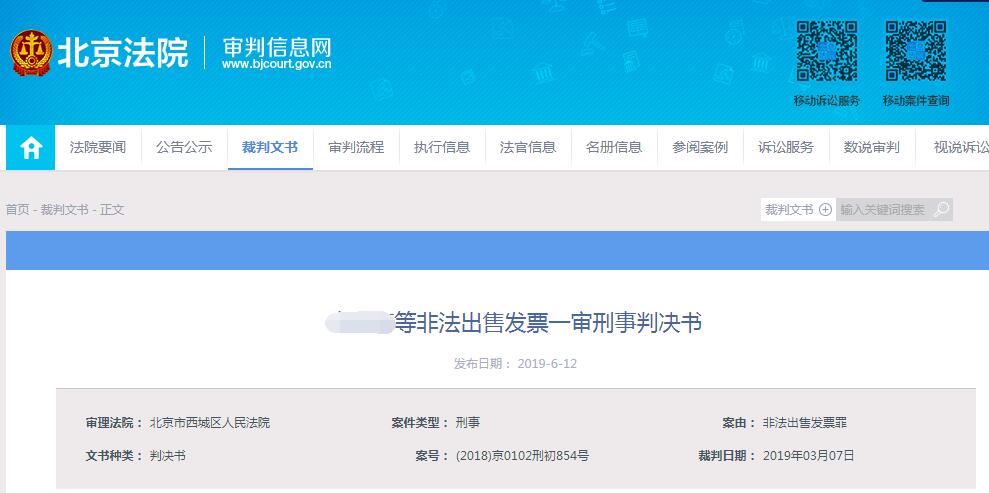Open the 诉讼服务 menu item
The image size is (989, 493).
(786, 148)
